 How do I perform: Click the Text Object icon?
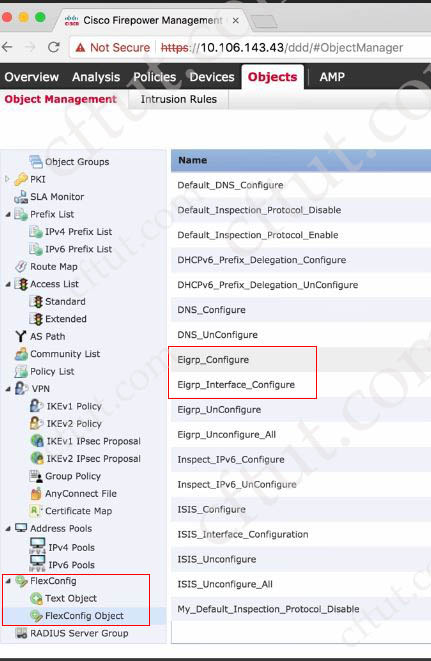tap(36, 598)
